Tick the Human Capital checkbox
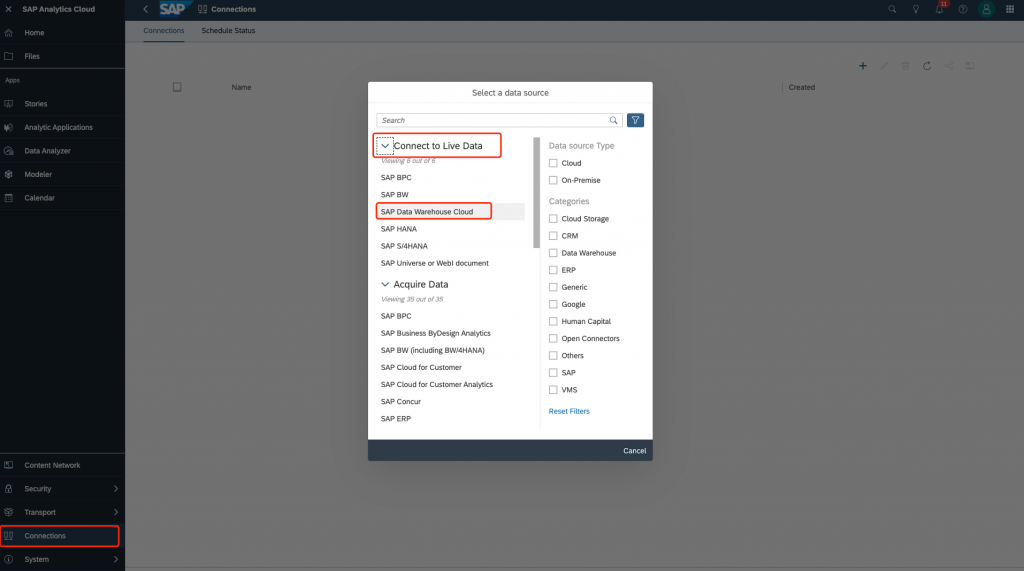This screenshot has height=571, width=1024. point(553,321)
